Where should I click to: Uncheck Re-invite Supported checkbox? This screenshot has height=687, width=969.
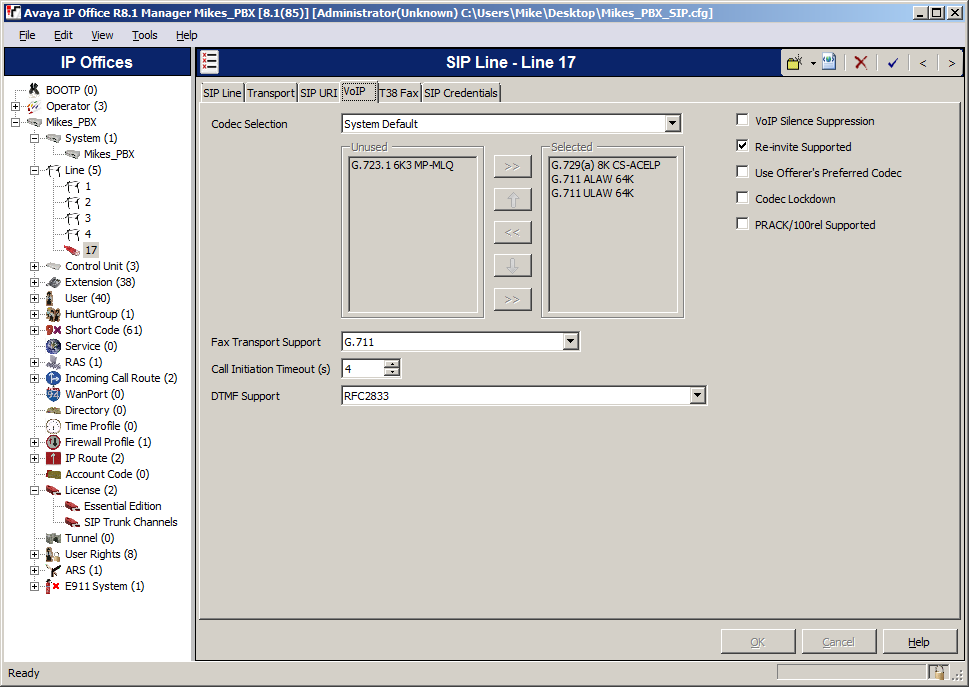[x=742, y=146]
